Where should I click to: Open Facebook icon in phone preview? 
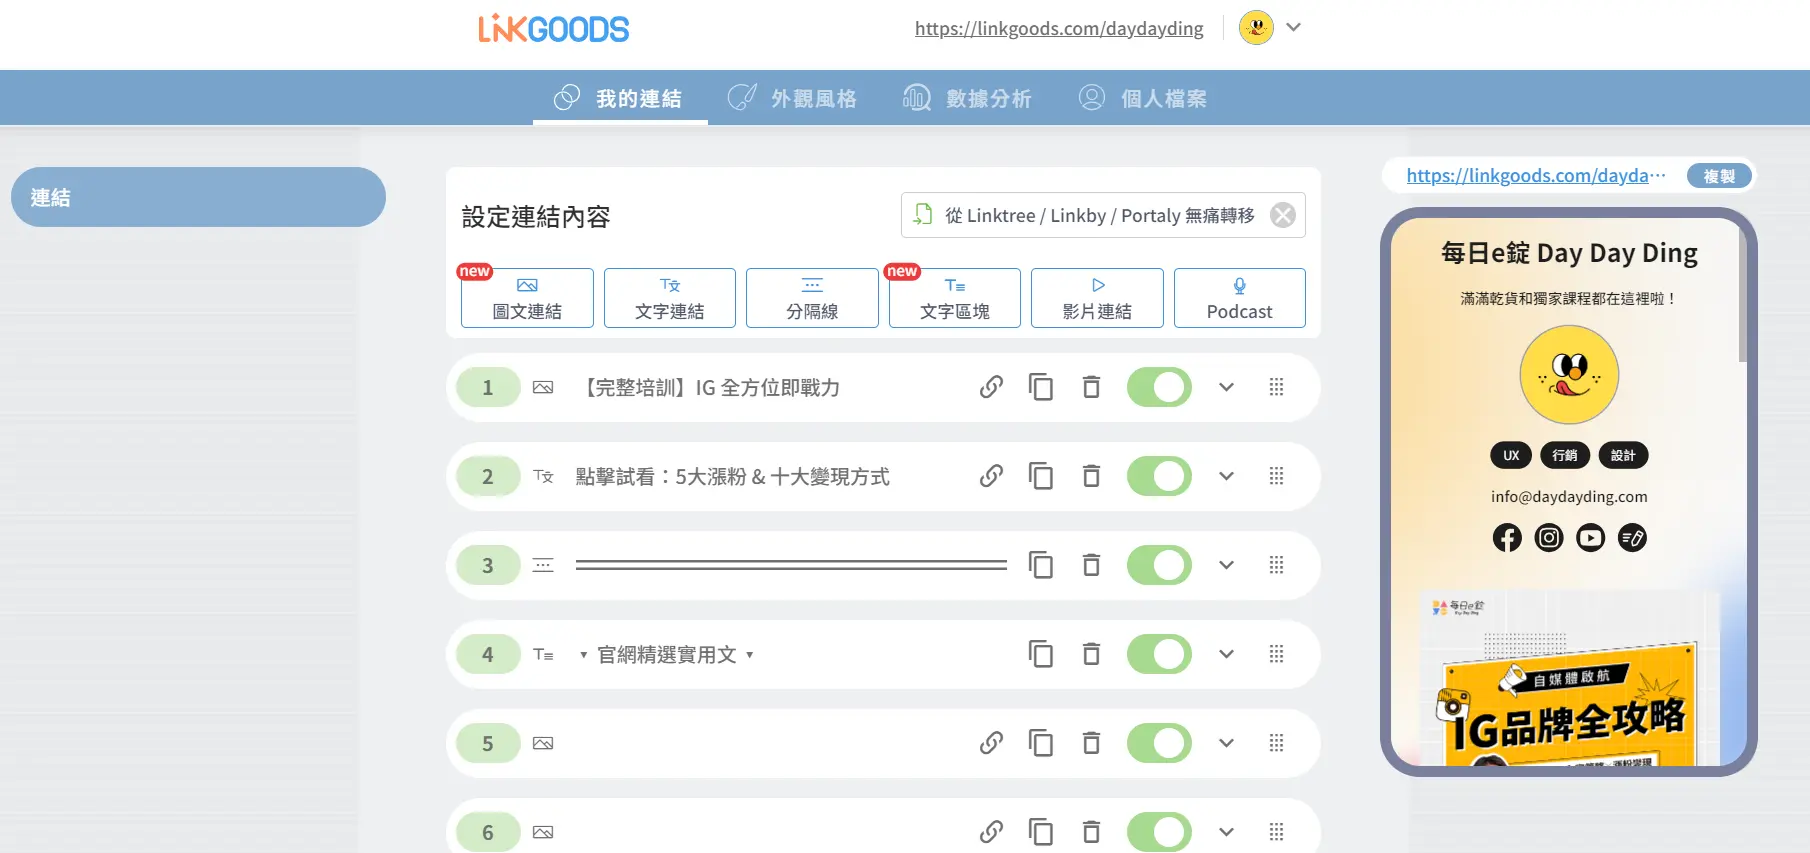coord(1507,538)
